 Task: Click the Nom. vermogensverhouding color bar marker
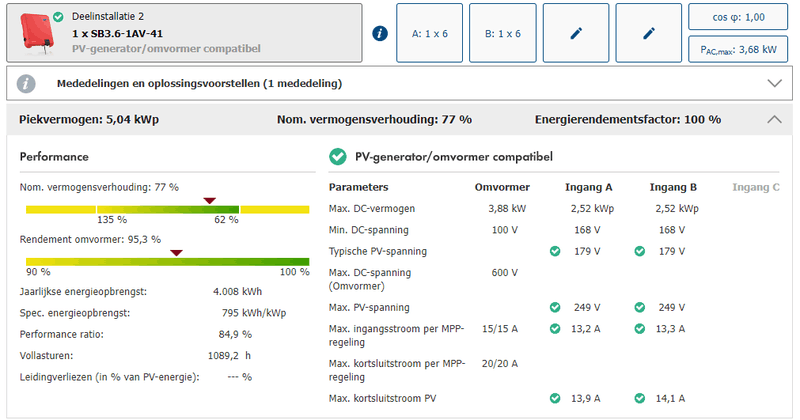[209, 201]
